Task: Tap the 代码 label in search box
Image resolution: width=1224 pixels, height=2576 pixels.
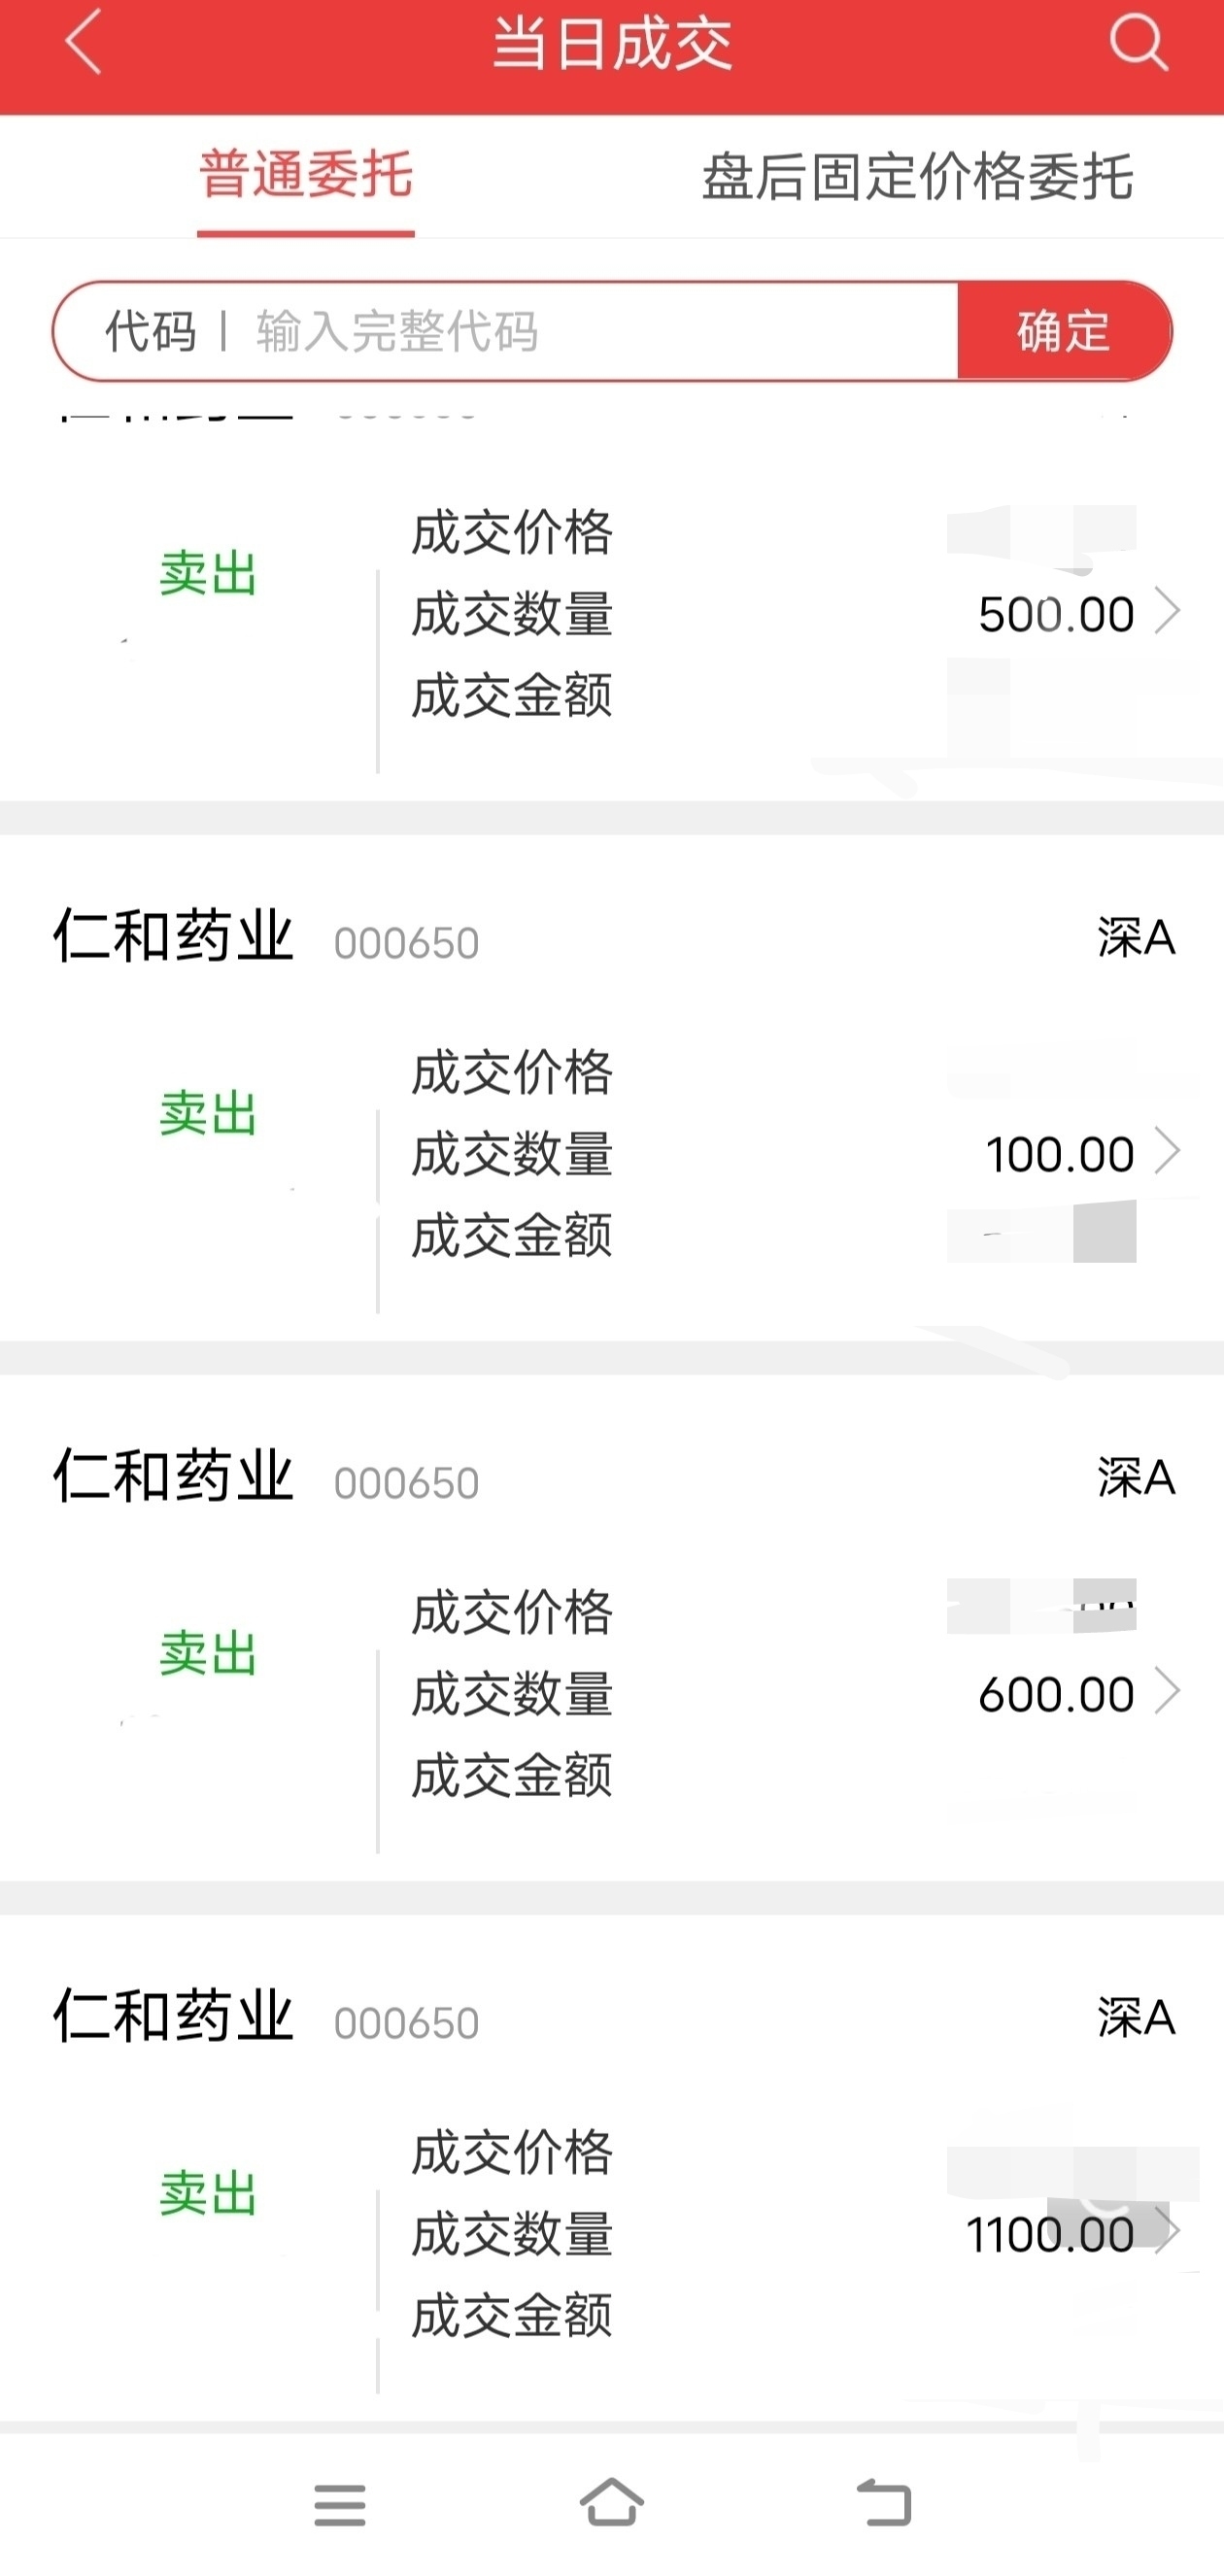Action: [151, 331]
